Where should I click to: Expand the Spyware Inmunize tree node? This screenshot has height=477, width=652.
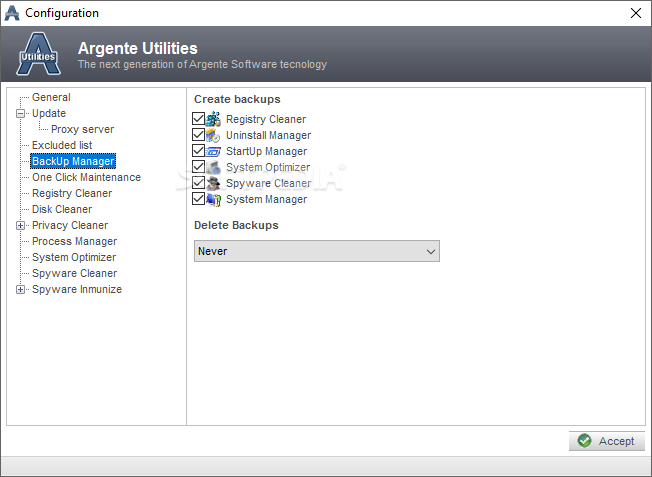tap(20, 289)
